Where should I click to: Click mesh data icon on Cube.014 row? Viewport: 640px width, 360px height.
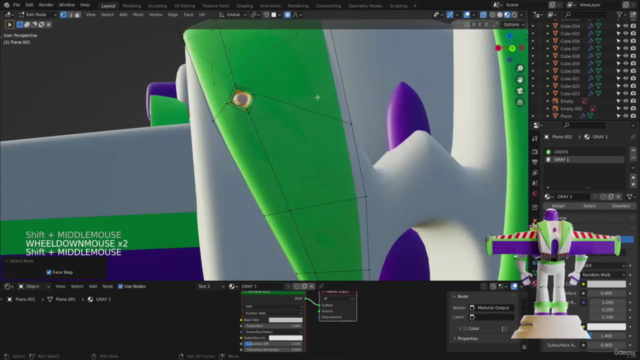598,26
